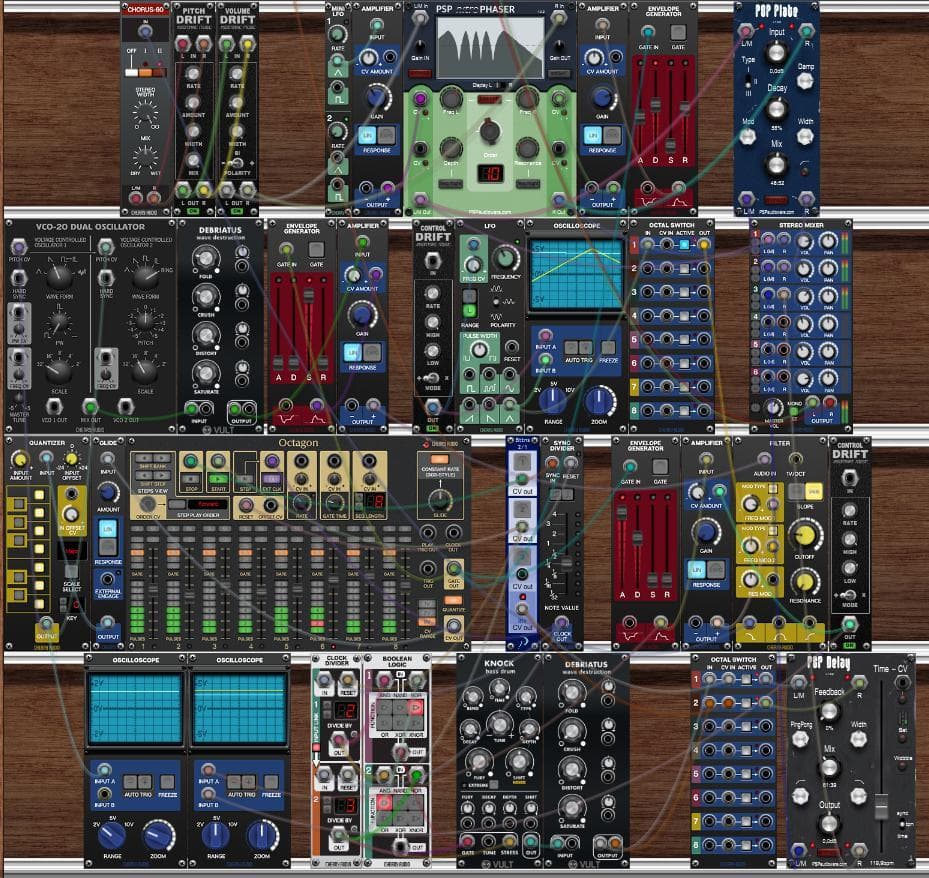Turn the Chorus-60 Stereo Width knob
929x878 pixels.
pos(145,112)
